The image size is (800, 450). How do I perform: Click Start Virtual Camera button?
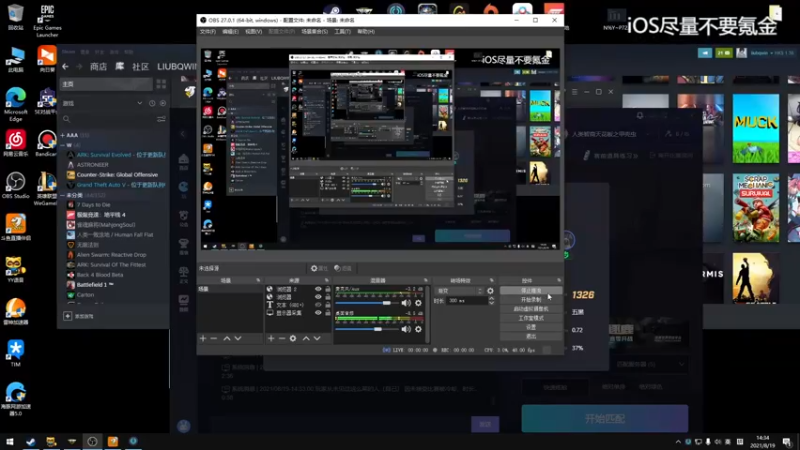coord(531,309)
